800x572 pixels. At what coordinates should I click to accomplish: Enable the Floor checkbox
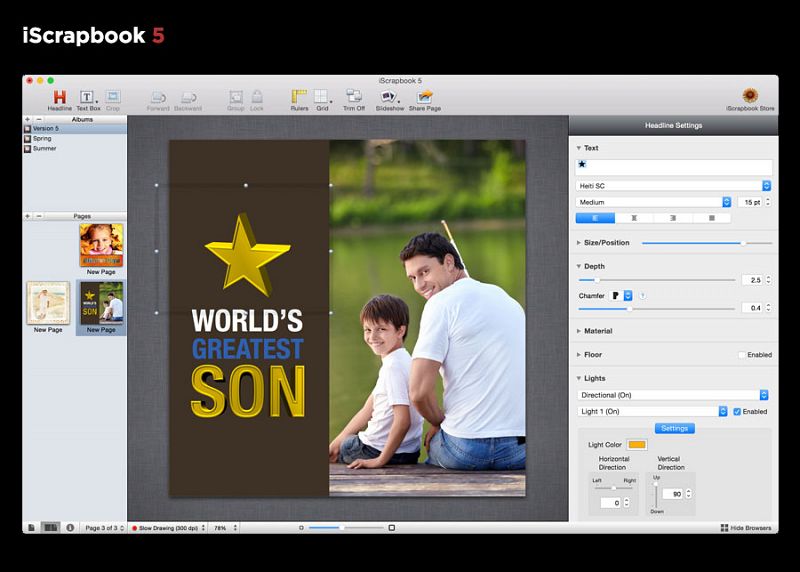(x=742, y=355)
